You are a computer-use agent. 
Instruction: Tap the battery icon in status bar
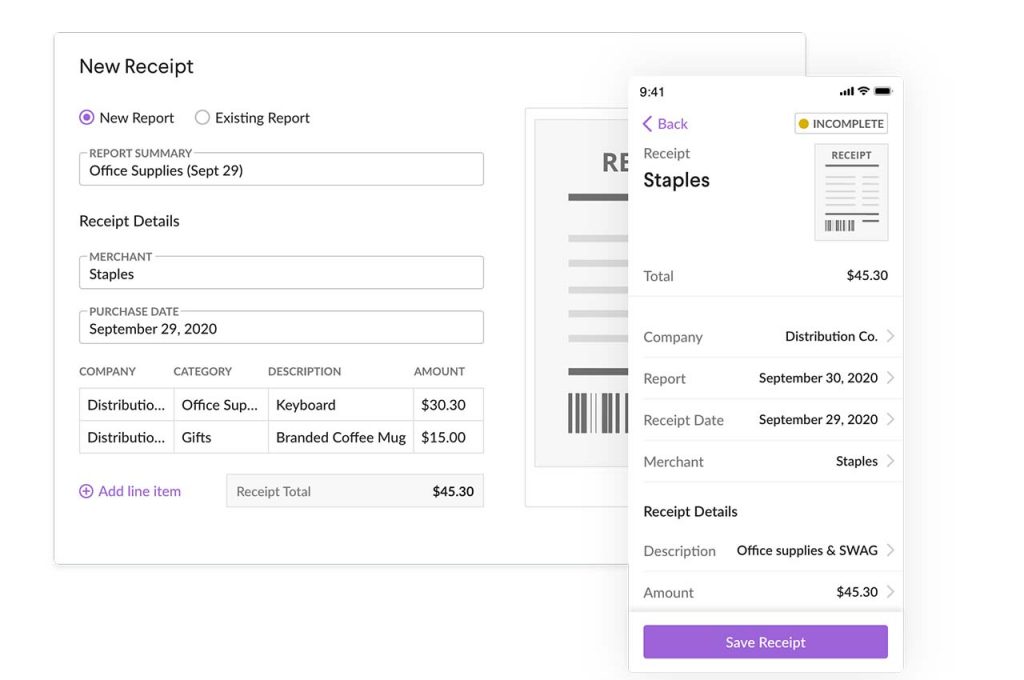tap(882, 91)
